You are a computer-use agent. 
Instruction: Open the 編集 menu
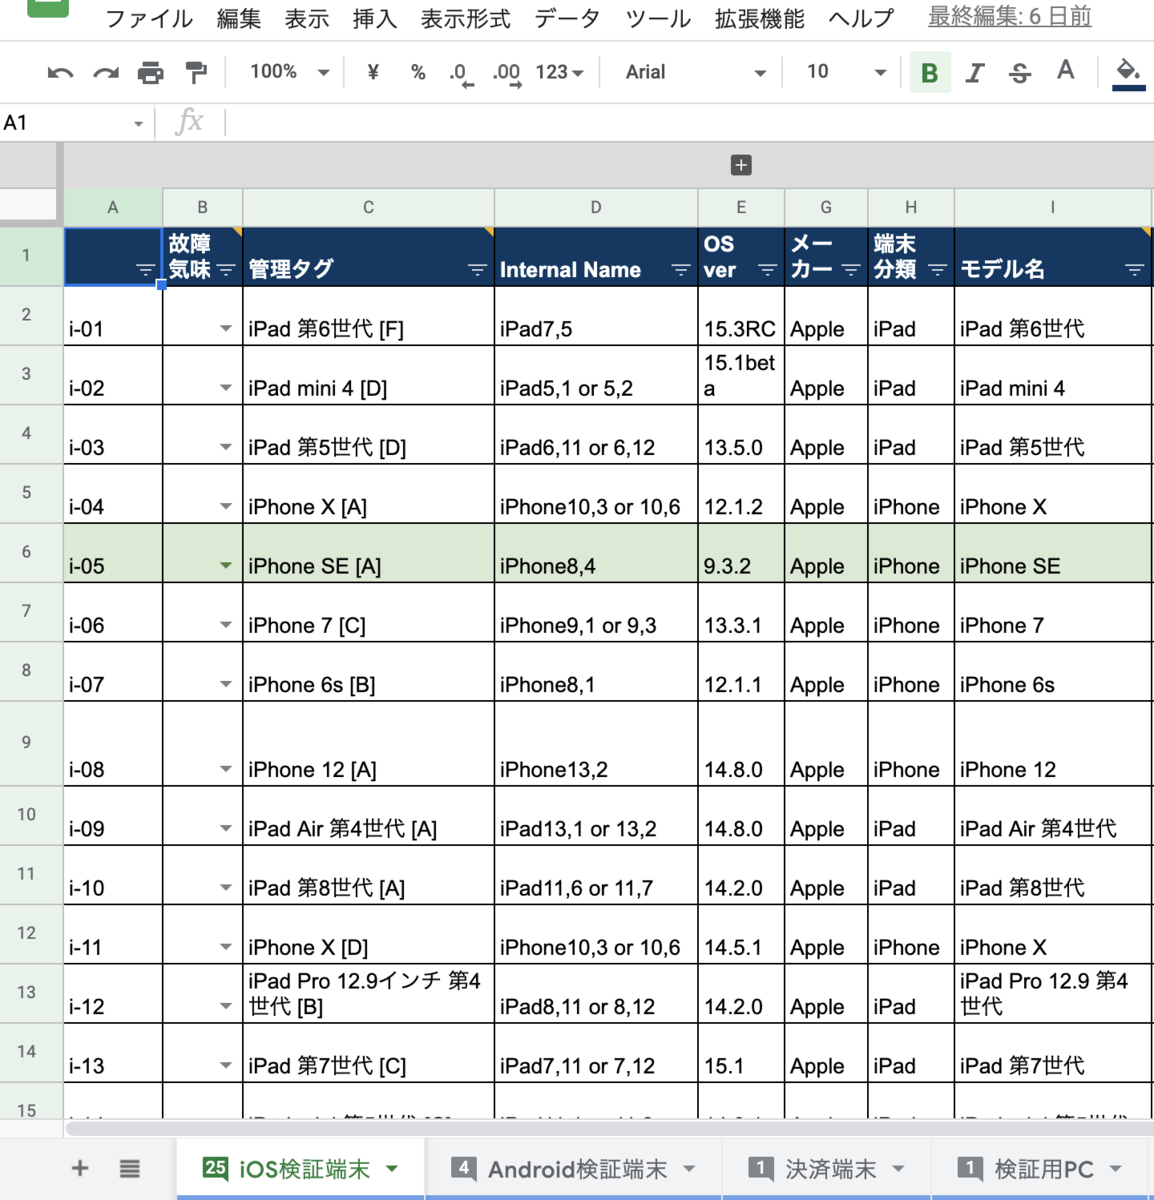[239, 18]
